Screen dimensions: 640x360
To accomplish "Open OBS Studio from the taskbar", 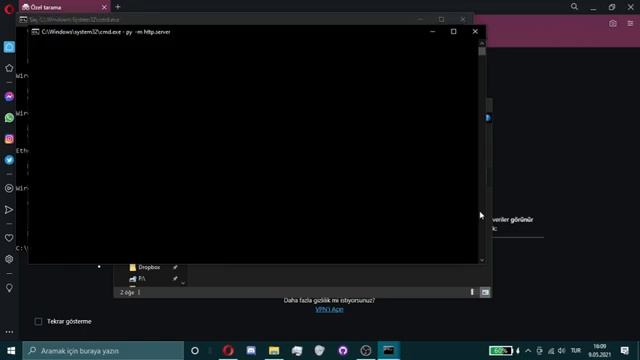I will [366, 351].
